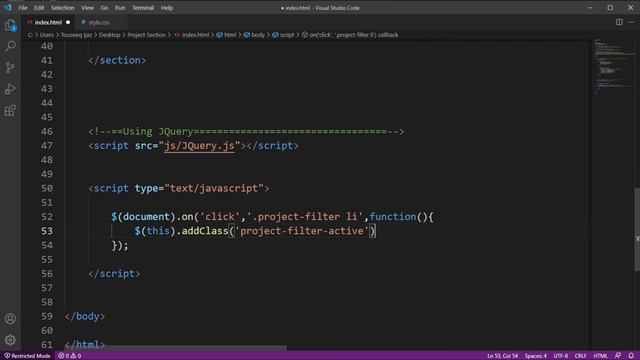Change indentation via Spaces: 4
640x360 pixels.
536,356
